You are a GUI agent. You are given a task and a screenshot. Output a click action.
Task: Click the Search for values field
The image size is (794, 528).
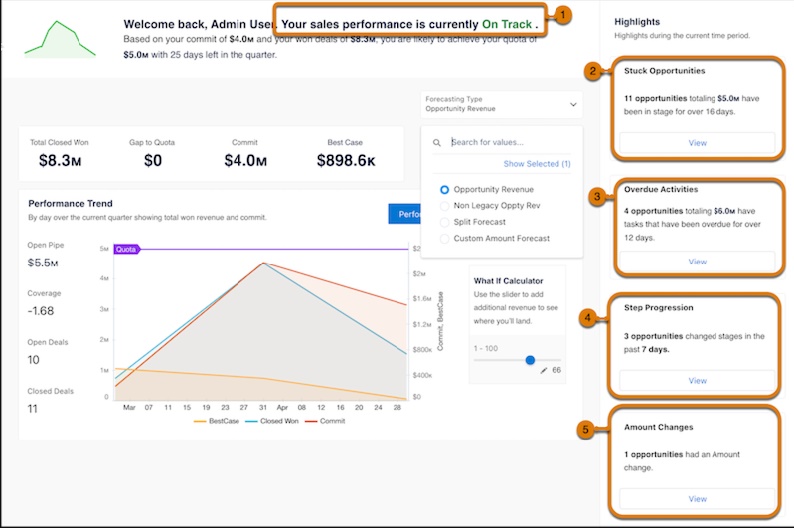point(510,142)
